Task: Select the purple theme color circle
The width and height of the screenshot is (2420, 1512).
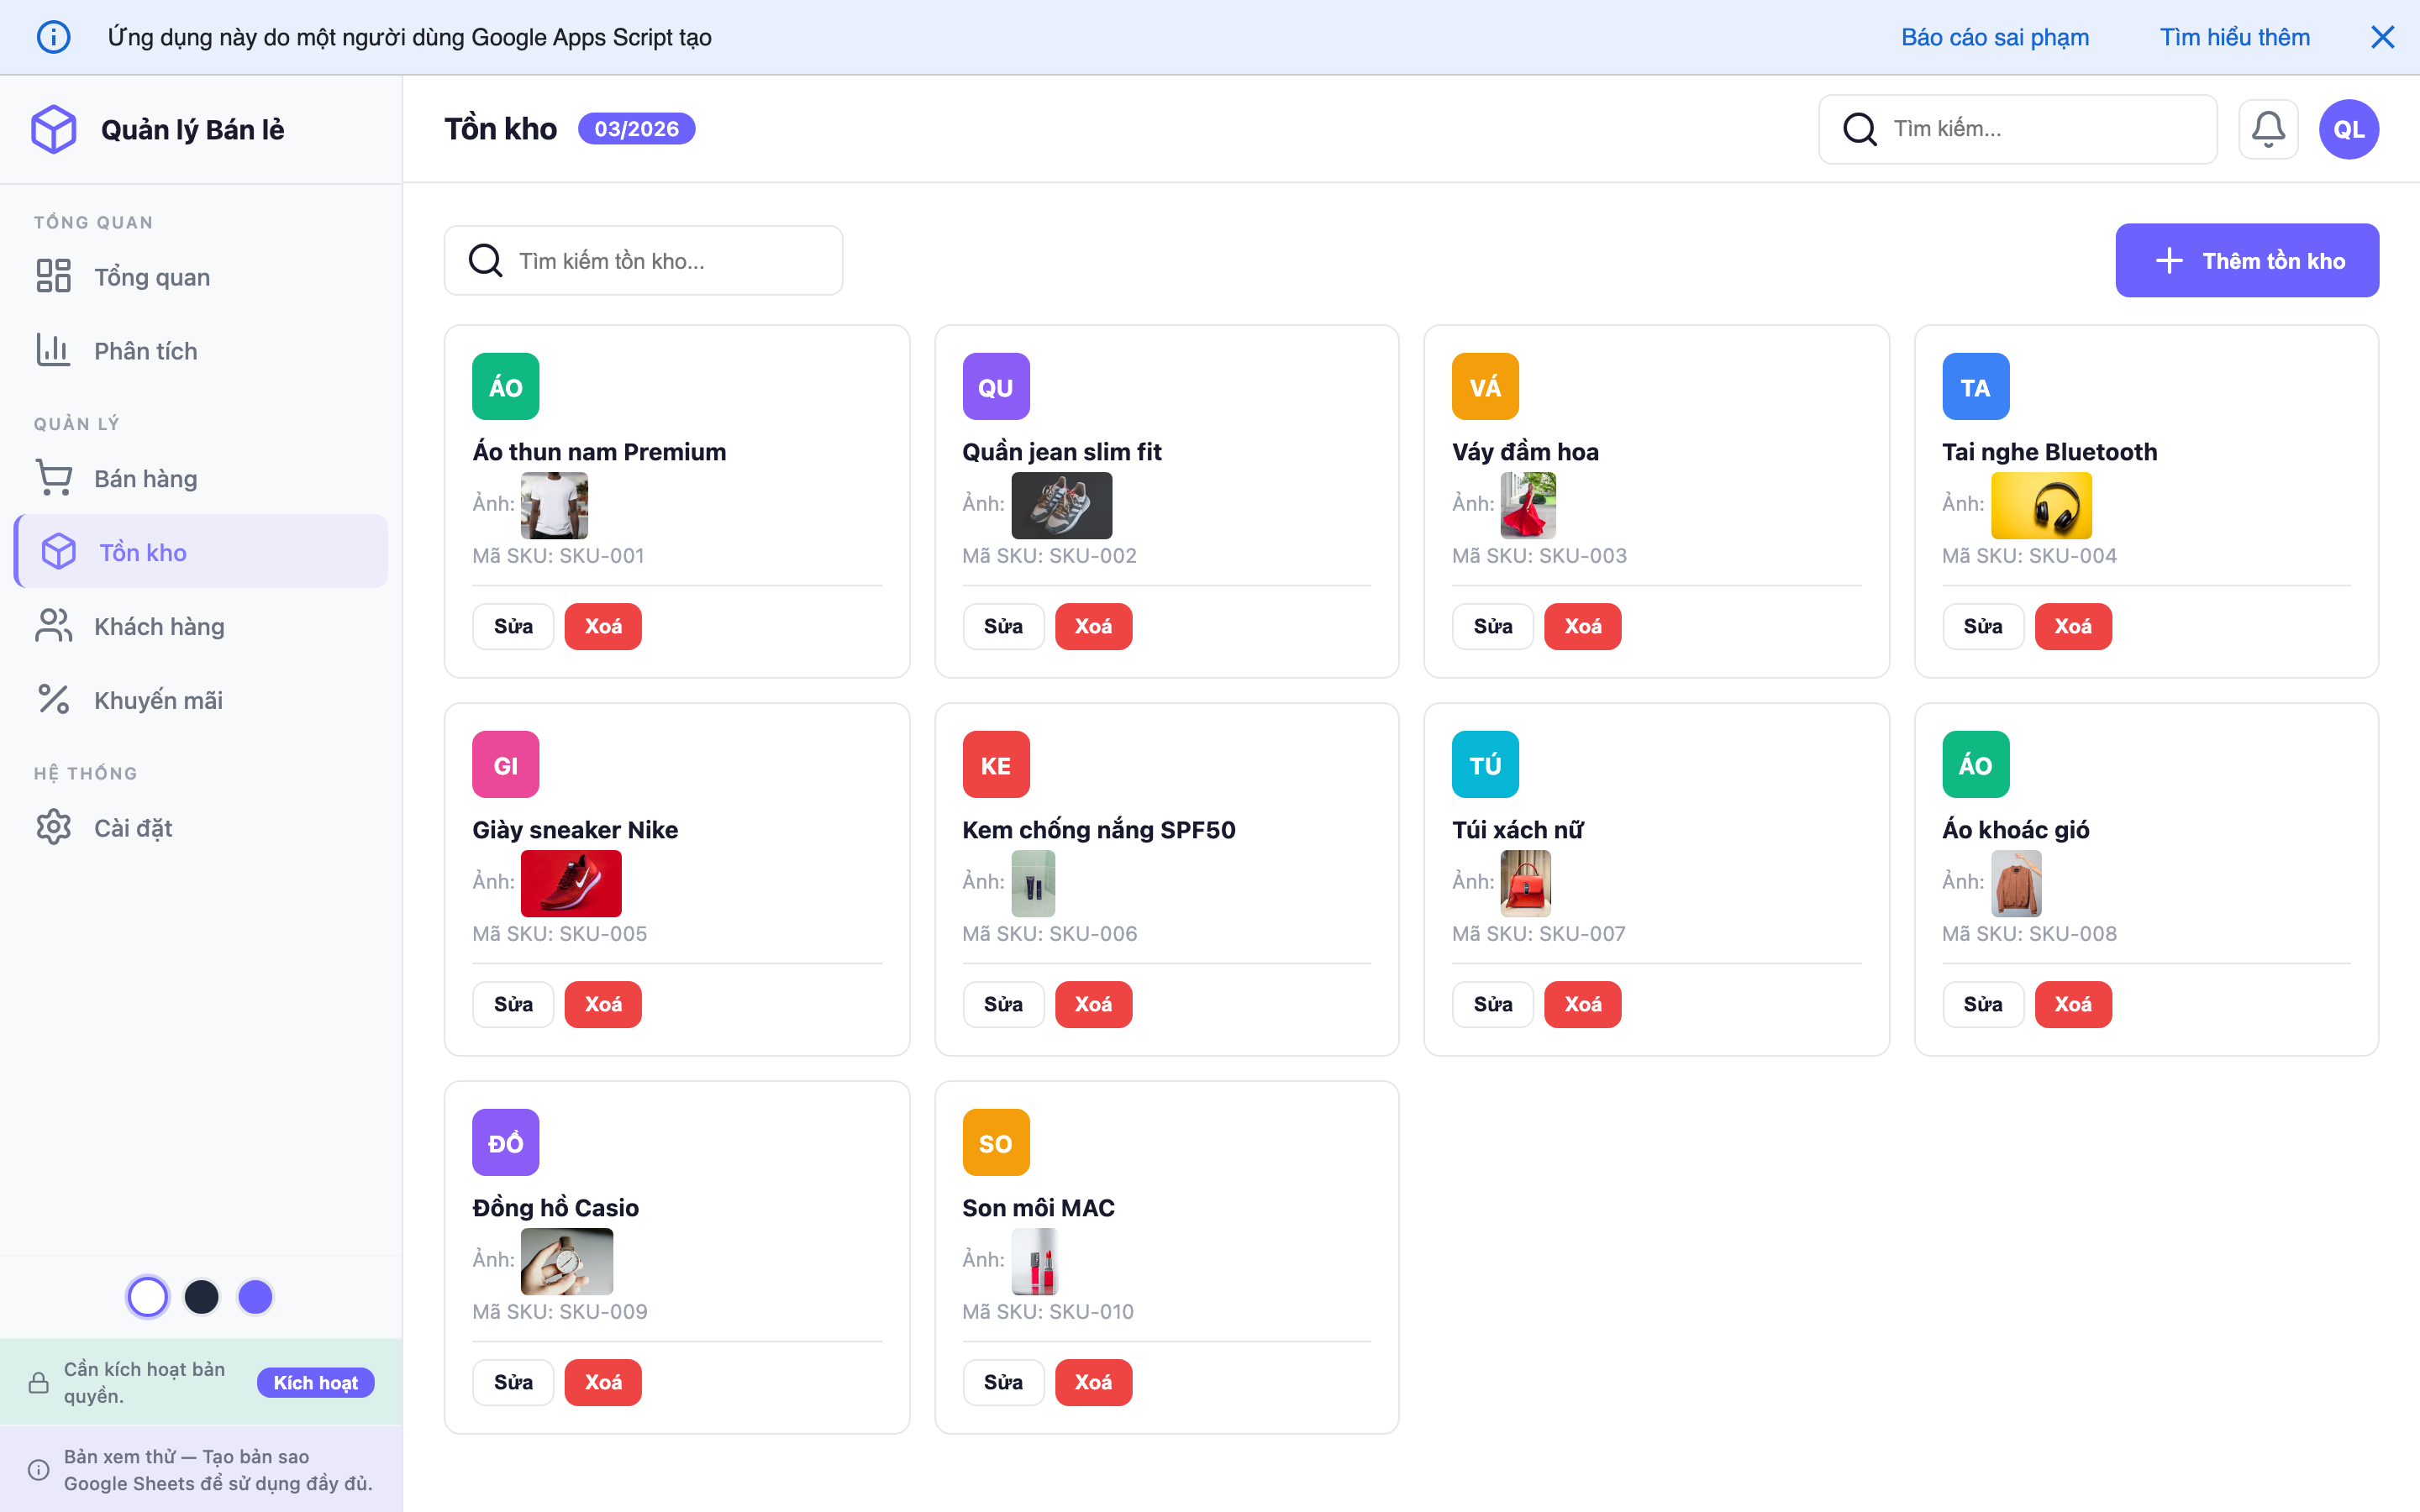Action: [255, 1296]
